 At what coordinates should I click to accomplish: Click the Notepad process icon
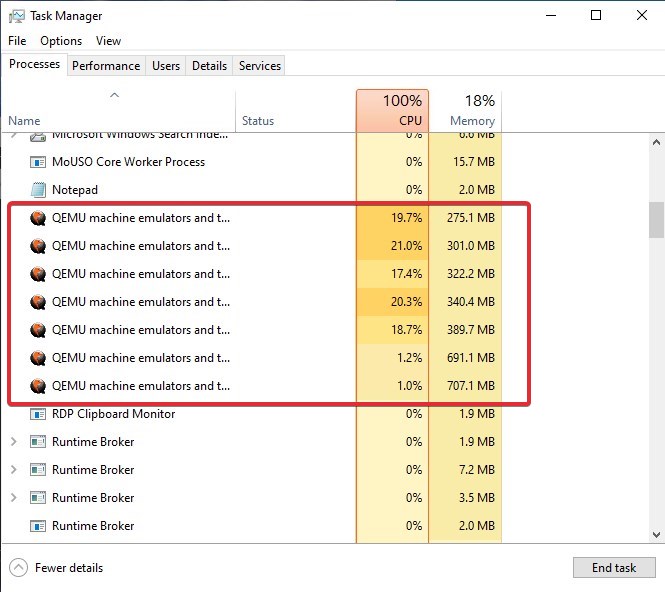(38, 190)
